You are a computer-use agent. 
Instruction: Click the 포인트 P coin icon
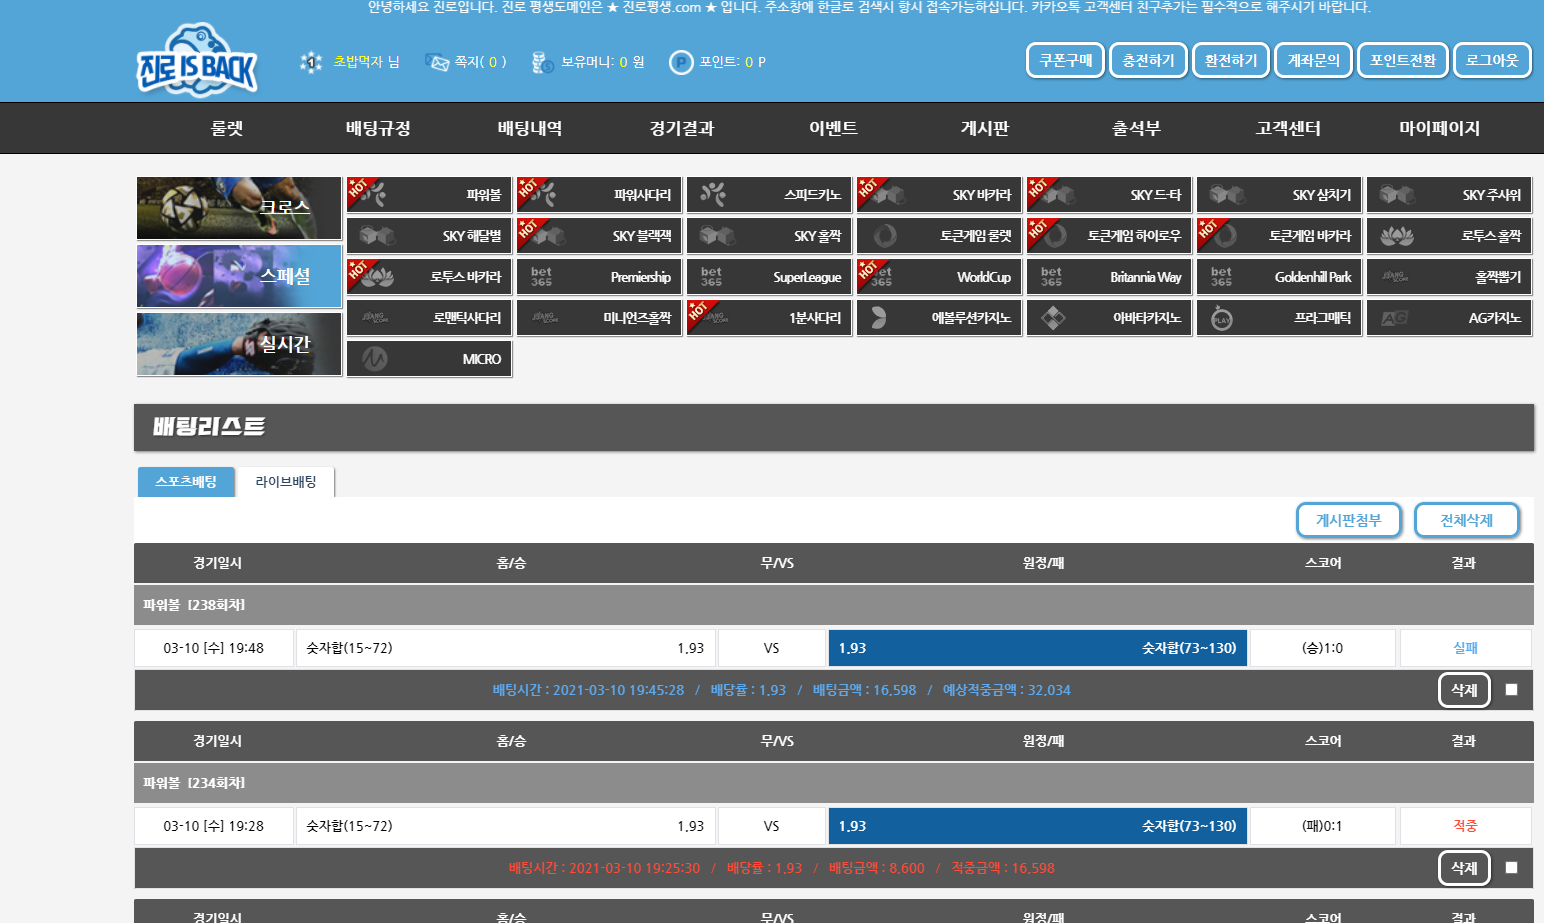[681, 62]
